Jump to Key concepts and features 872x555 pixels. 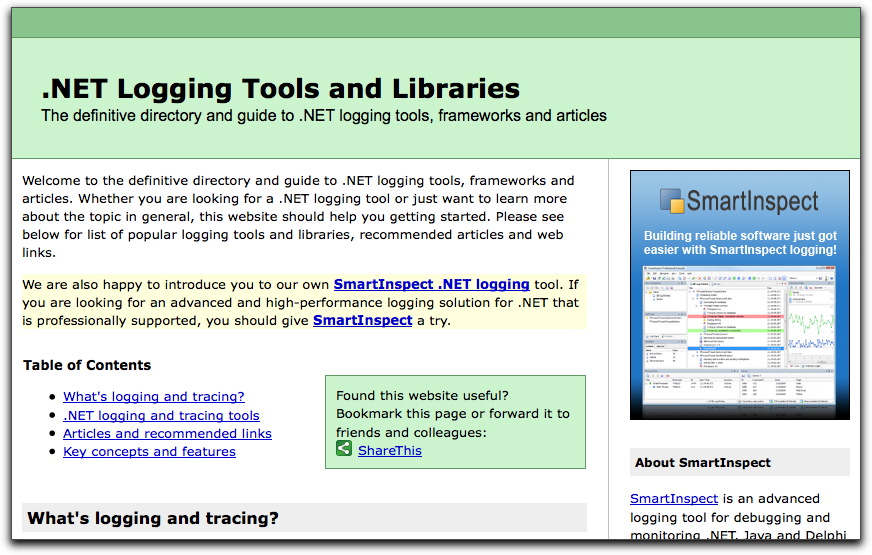tap(149, 452)
